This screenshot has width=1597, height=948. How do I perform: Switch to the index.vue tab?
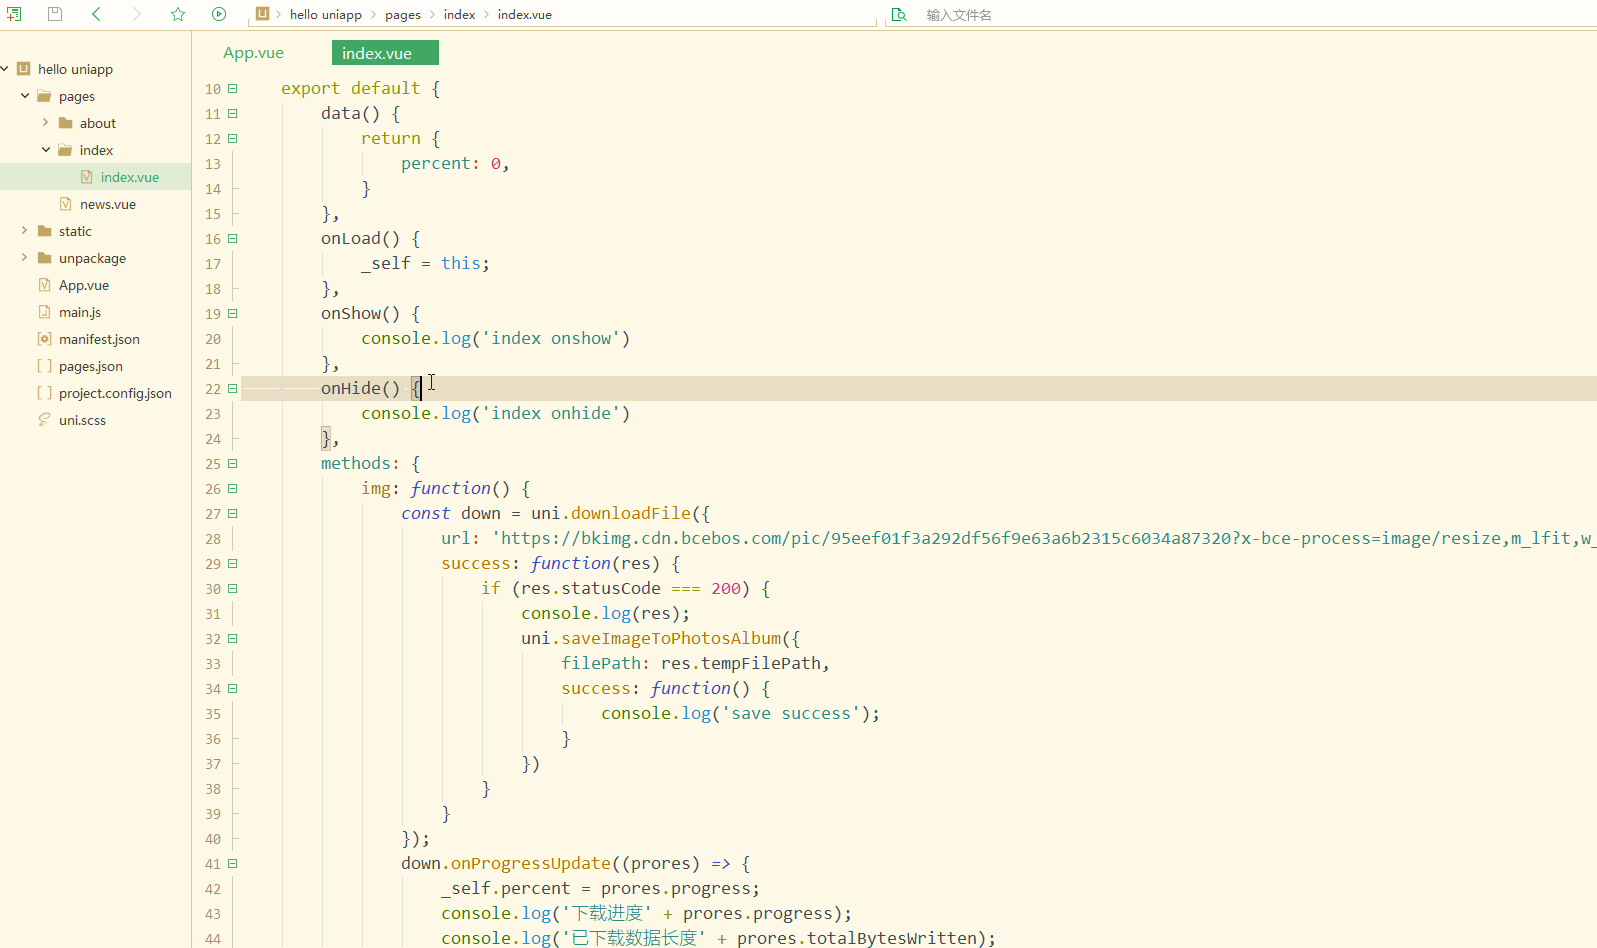click(385, 53)
